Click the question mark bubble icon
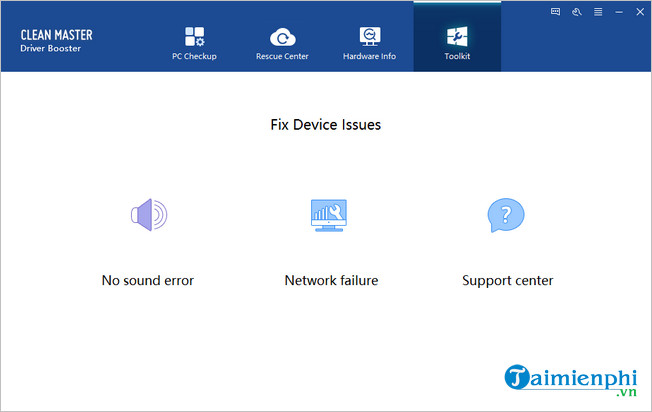This screenshot has height=412, width=652. pyautogui.click(x=506, y=214)
